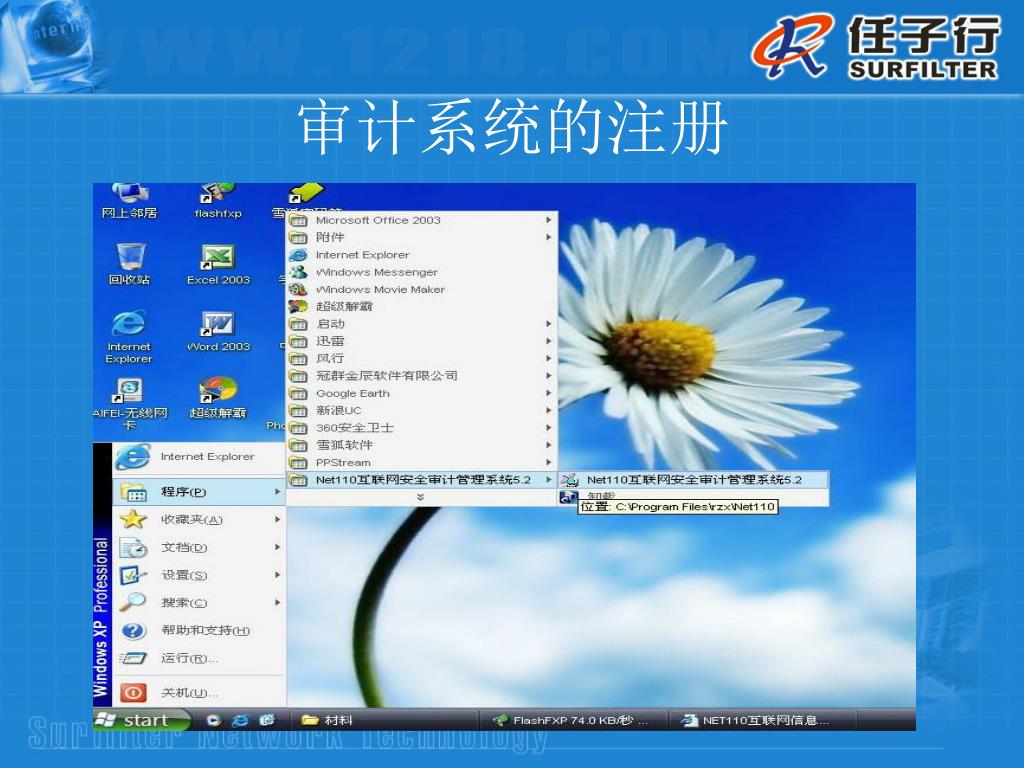Open the AIFEI wireless card desktop icon

[130, 391]
